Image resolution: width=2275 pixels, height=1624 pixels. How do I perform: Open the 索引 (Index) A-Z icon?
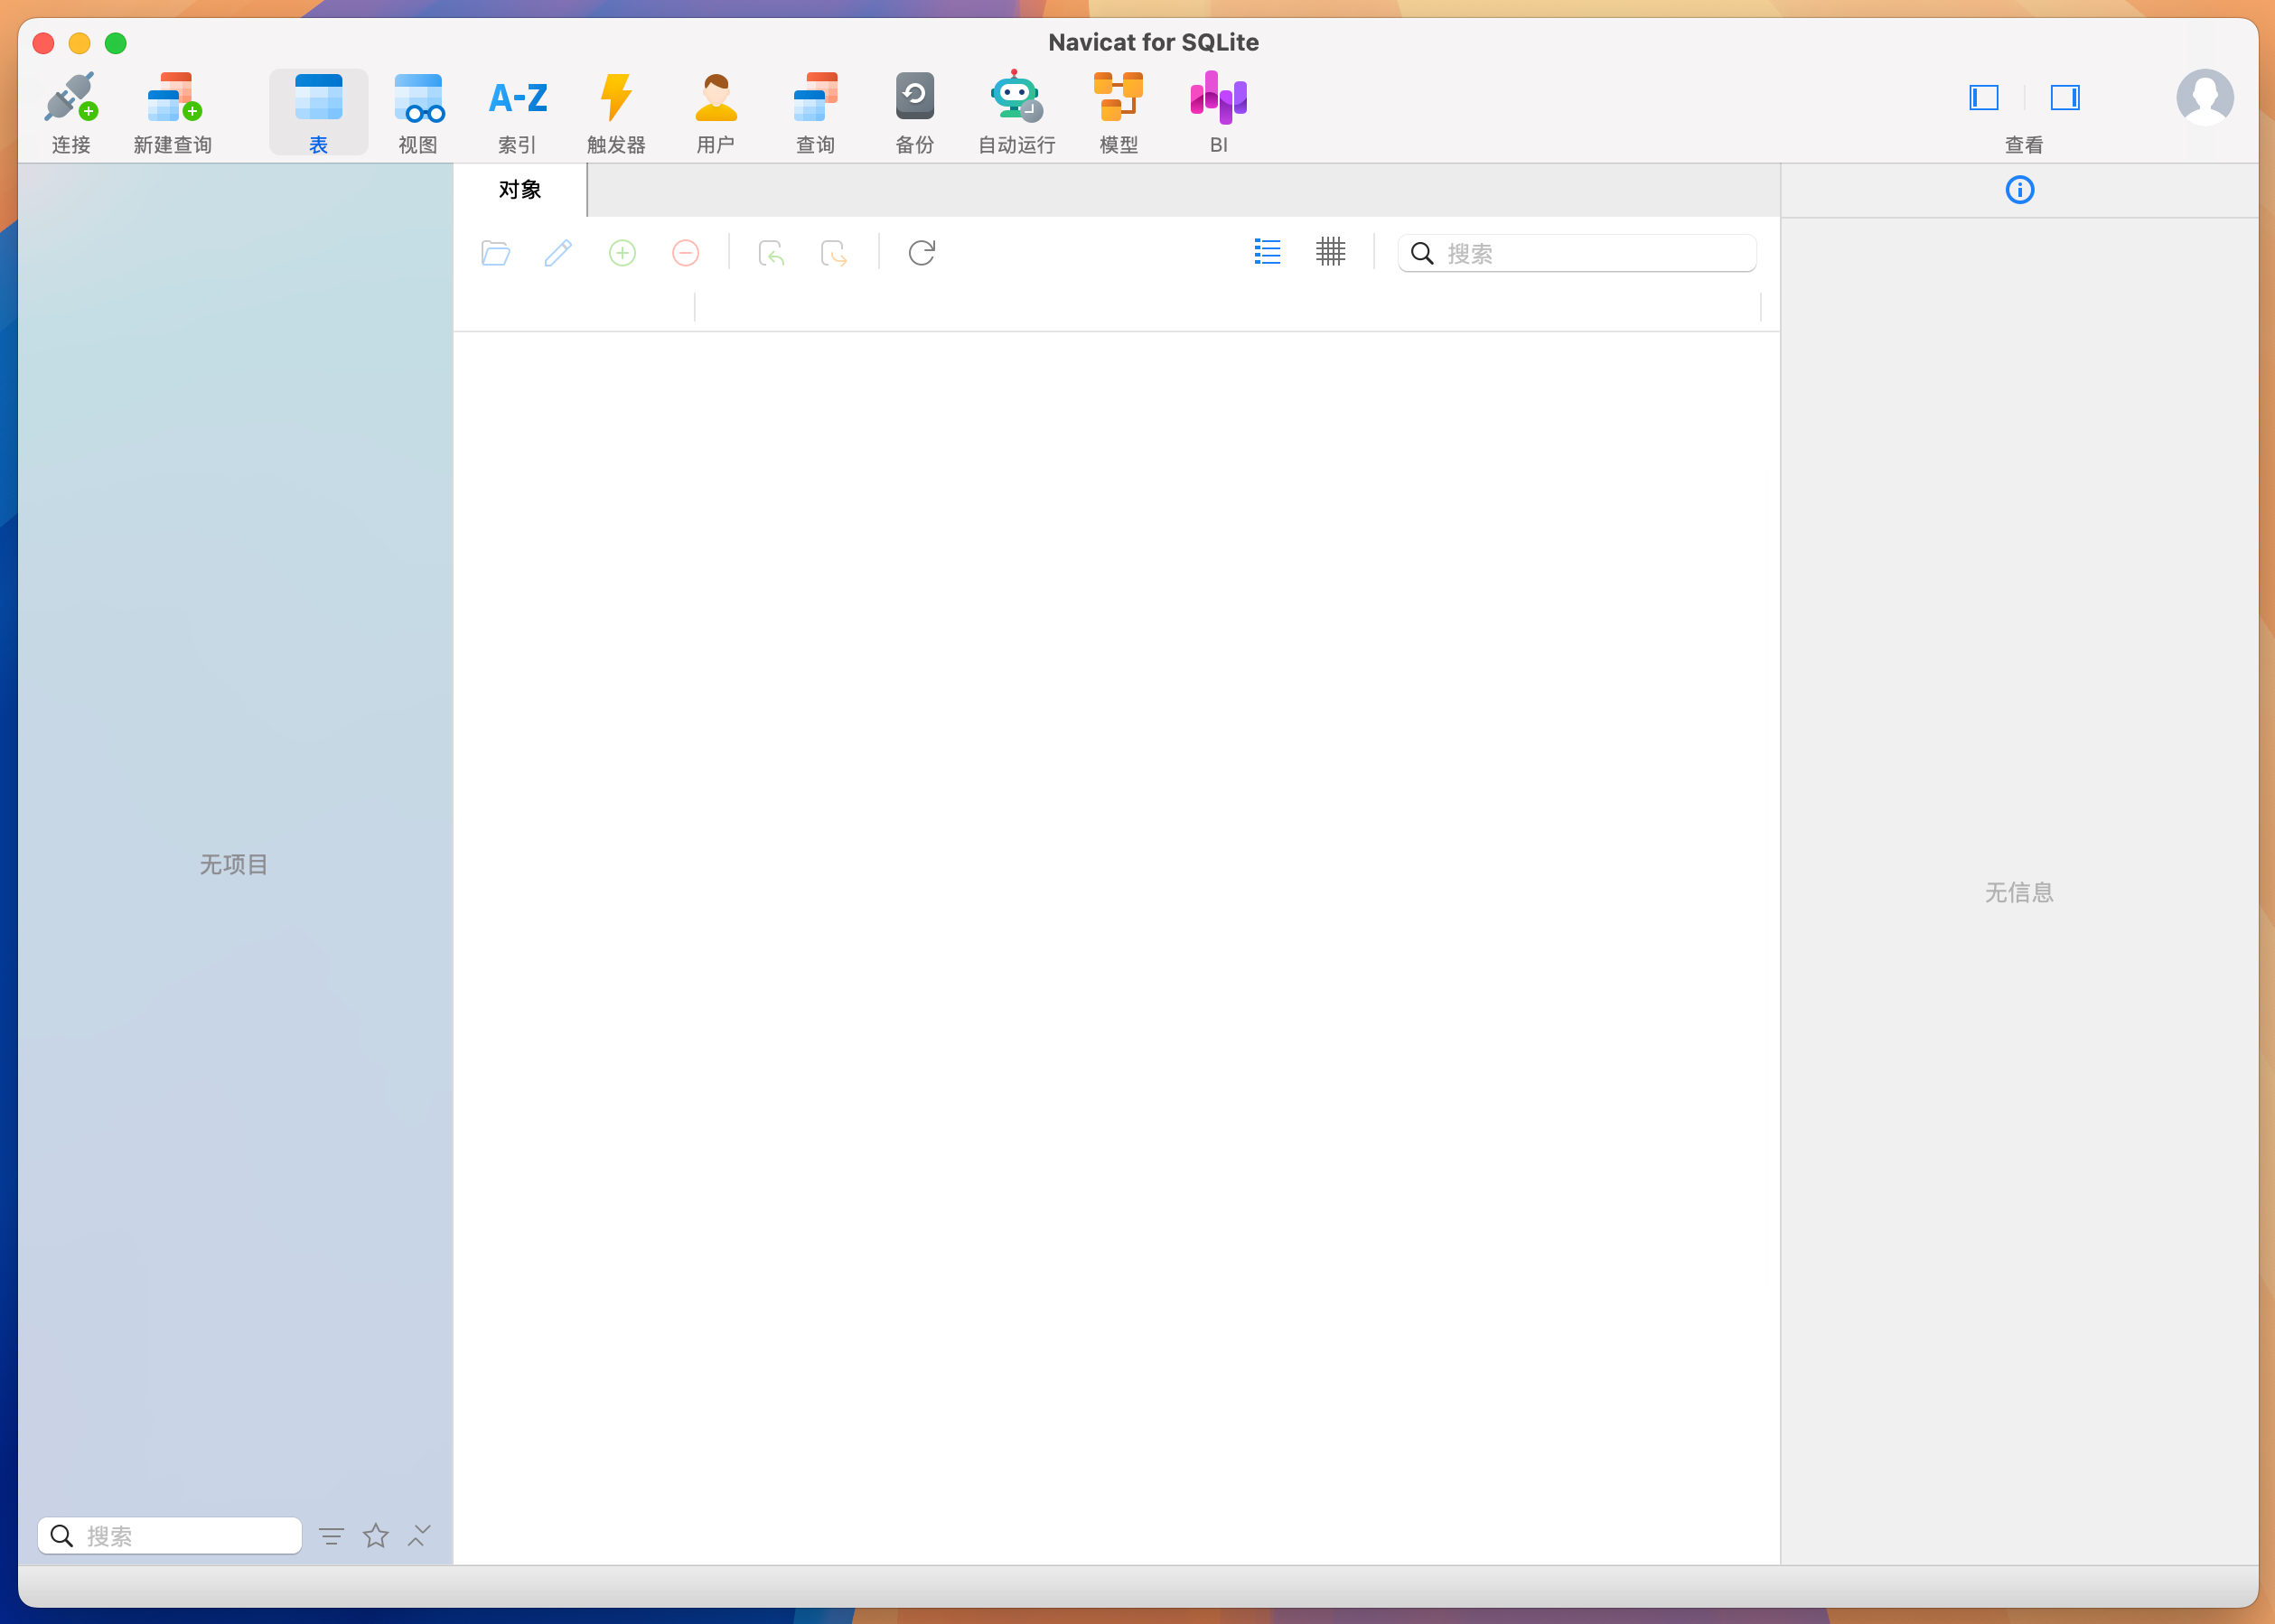tap(517, 111)
